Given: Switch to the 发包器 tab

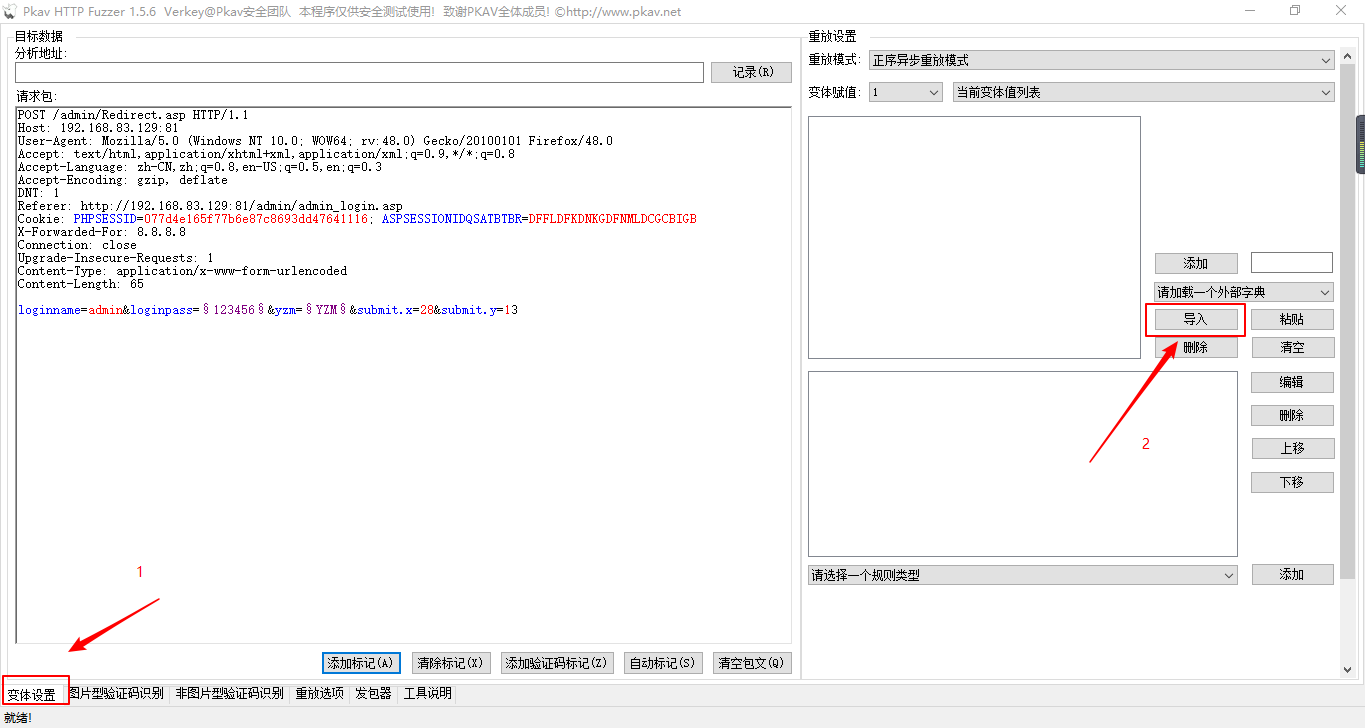Looking at the screenshot, I should 372,692.
